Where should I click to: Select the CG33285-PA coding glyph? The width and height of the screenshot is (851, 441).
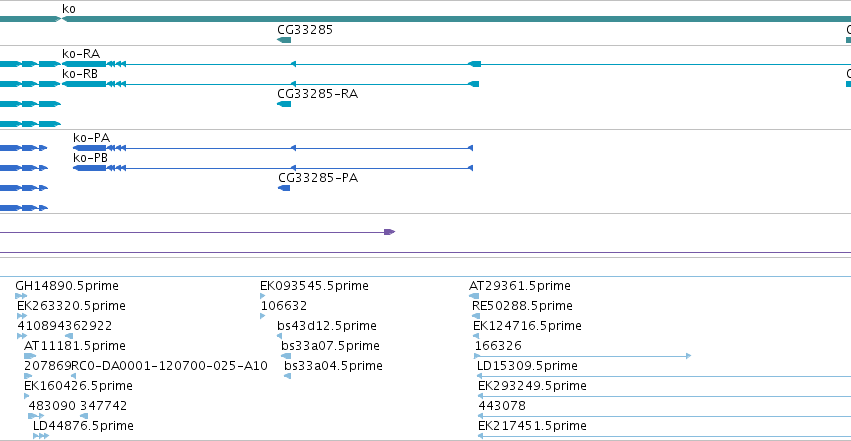(x=284, y=188)
